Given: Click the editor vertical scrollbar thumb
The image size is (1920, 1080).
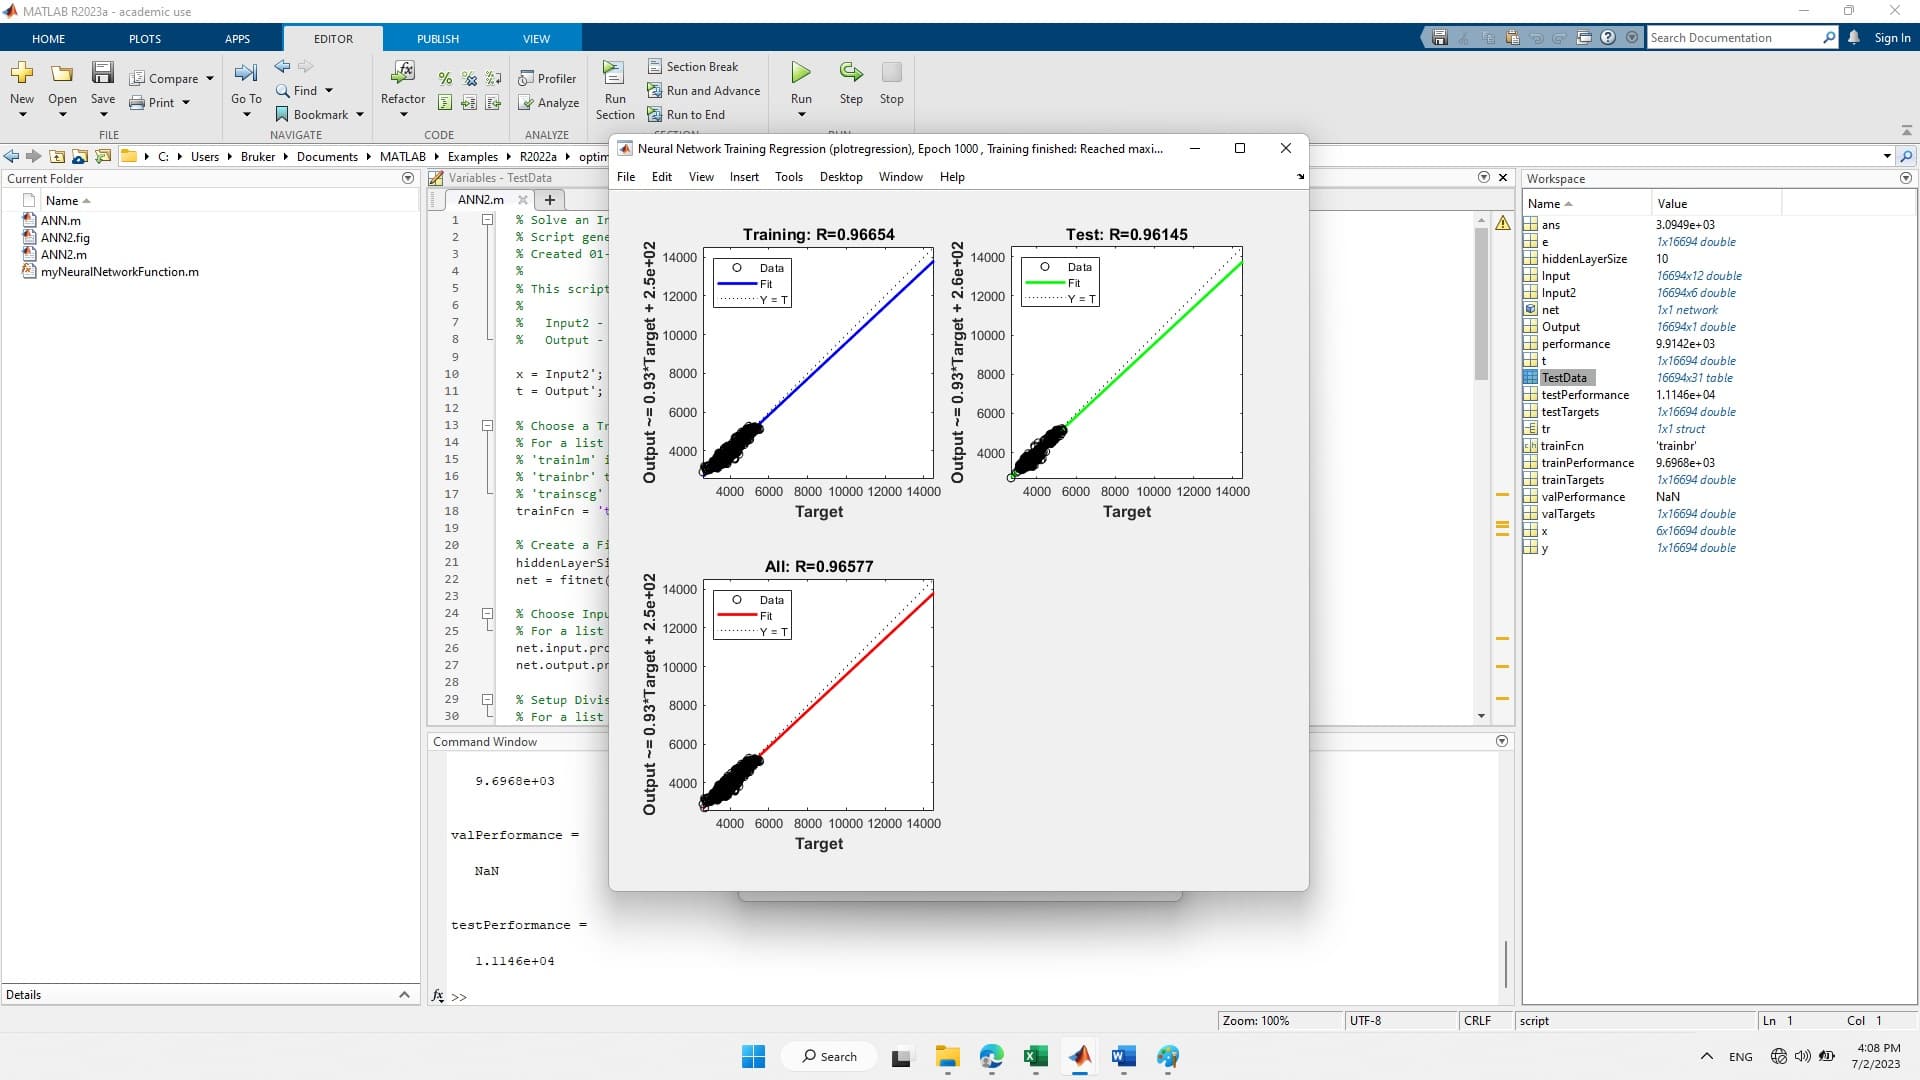Looking at the screenshot, I should (1481, 303).
